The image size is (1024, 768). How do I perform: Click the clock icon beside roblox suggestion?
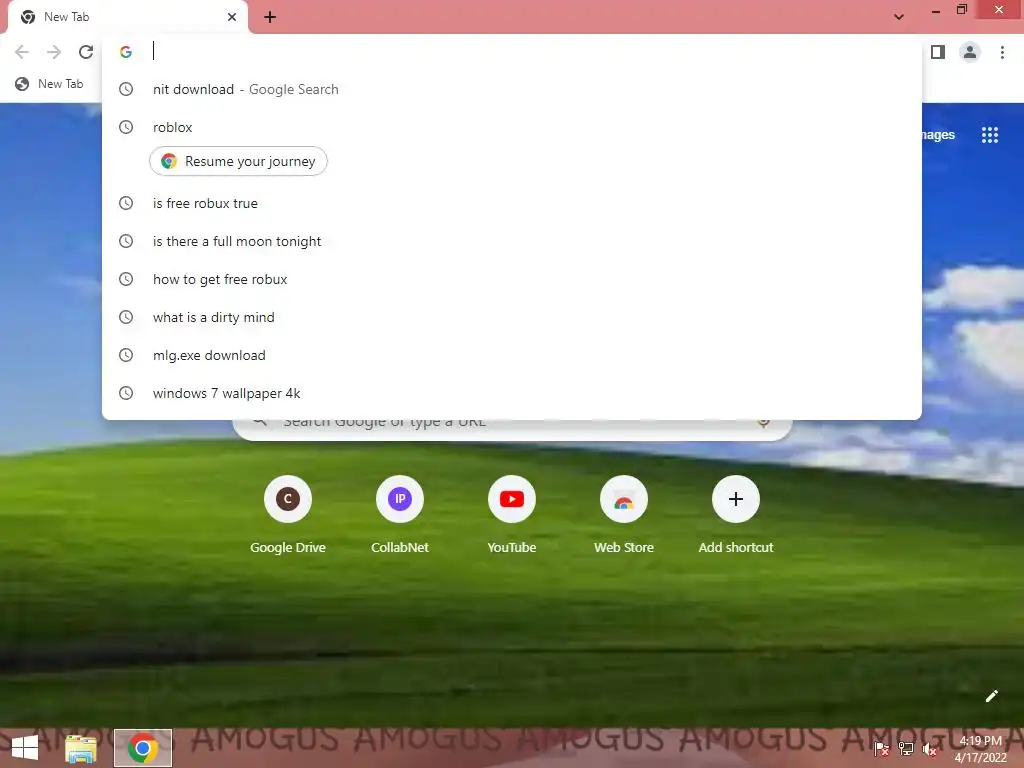pos(126,127)
